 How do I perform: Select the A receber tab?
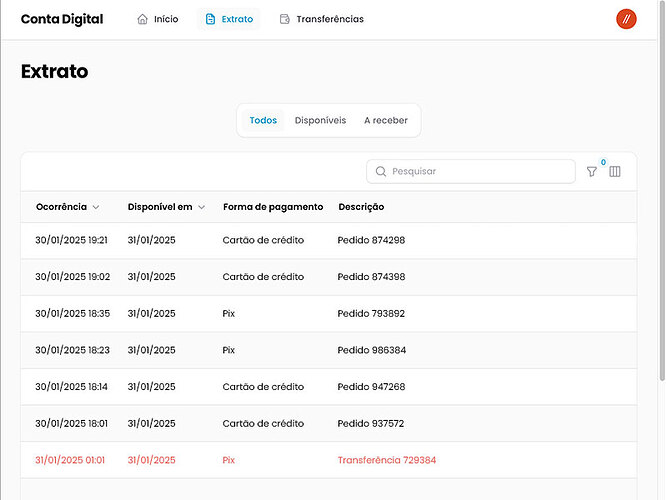point(385,120)
